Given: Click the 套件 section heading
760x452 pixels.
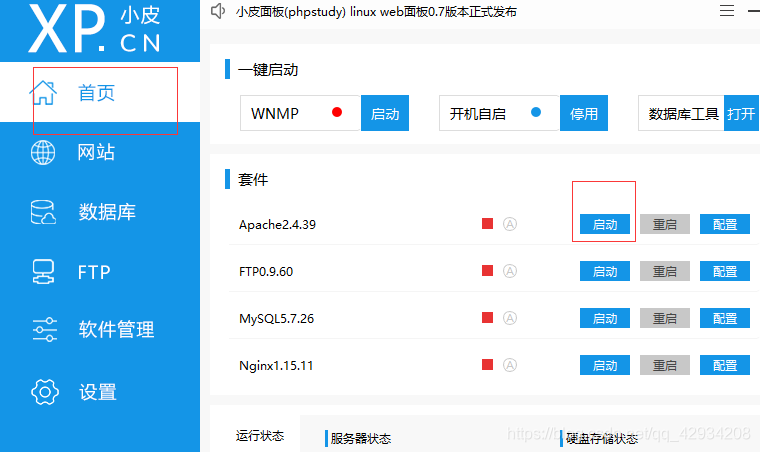Looking at the screenshot, I should tap(253, 180).
